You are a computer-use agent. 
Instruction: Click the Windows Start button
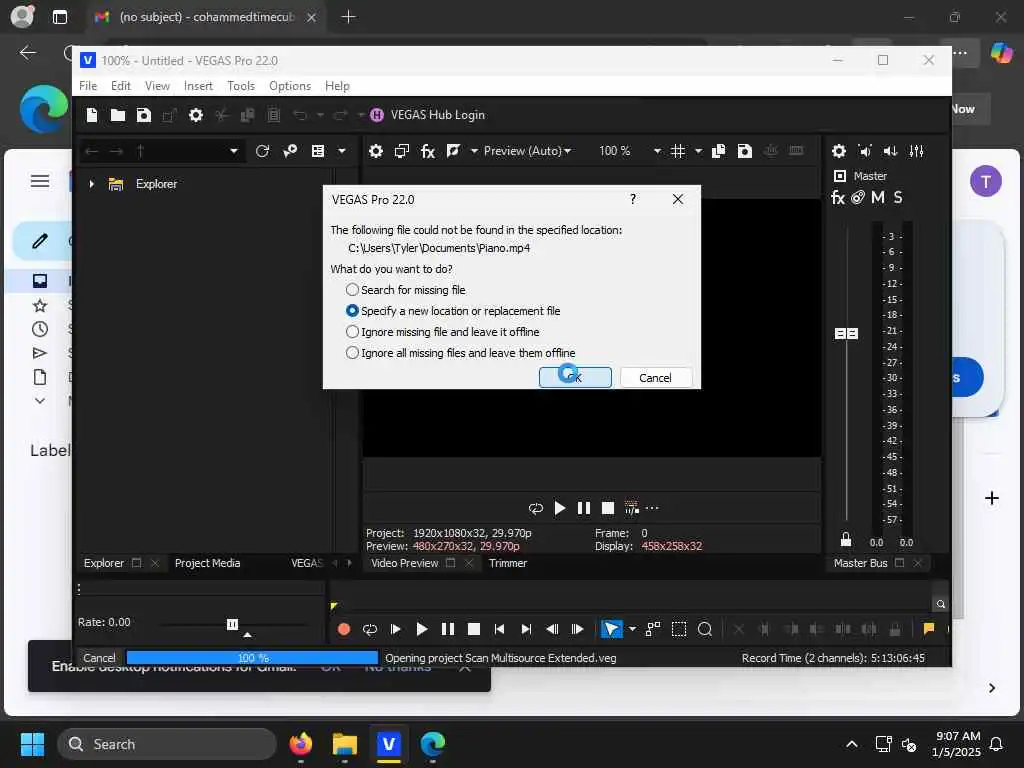click(x=32, y=744)
